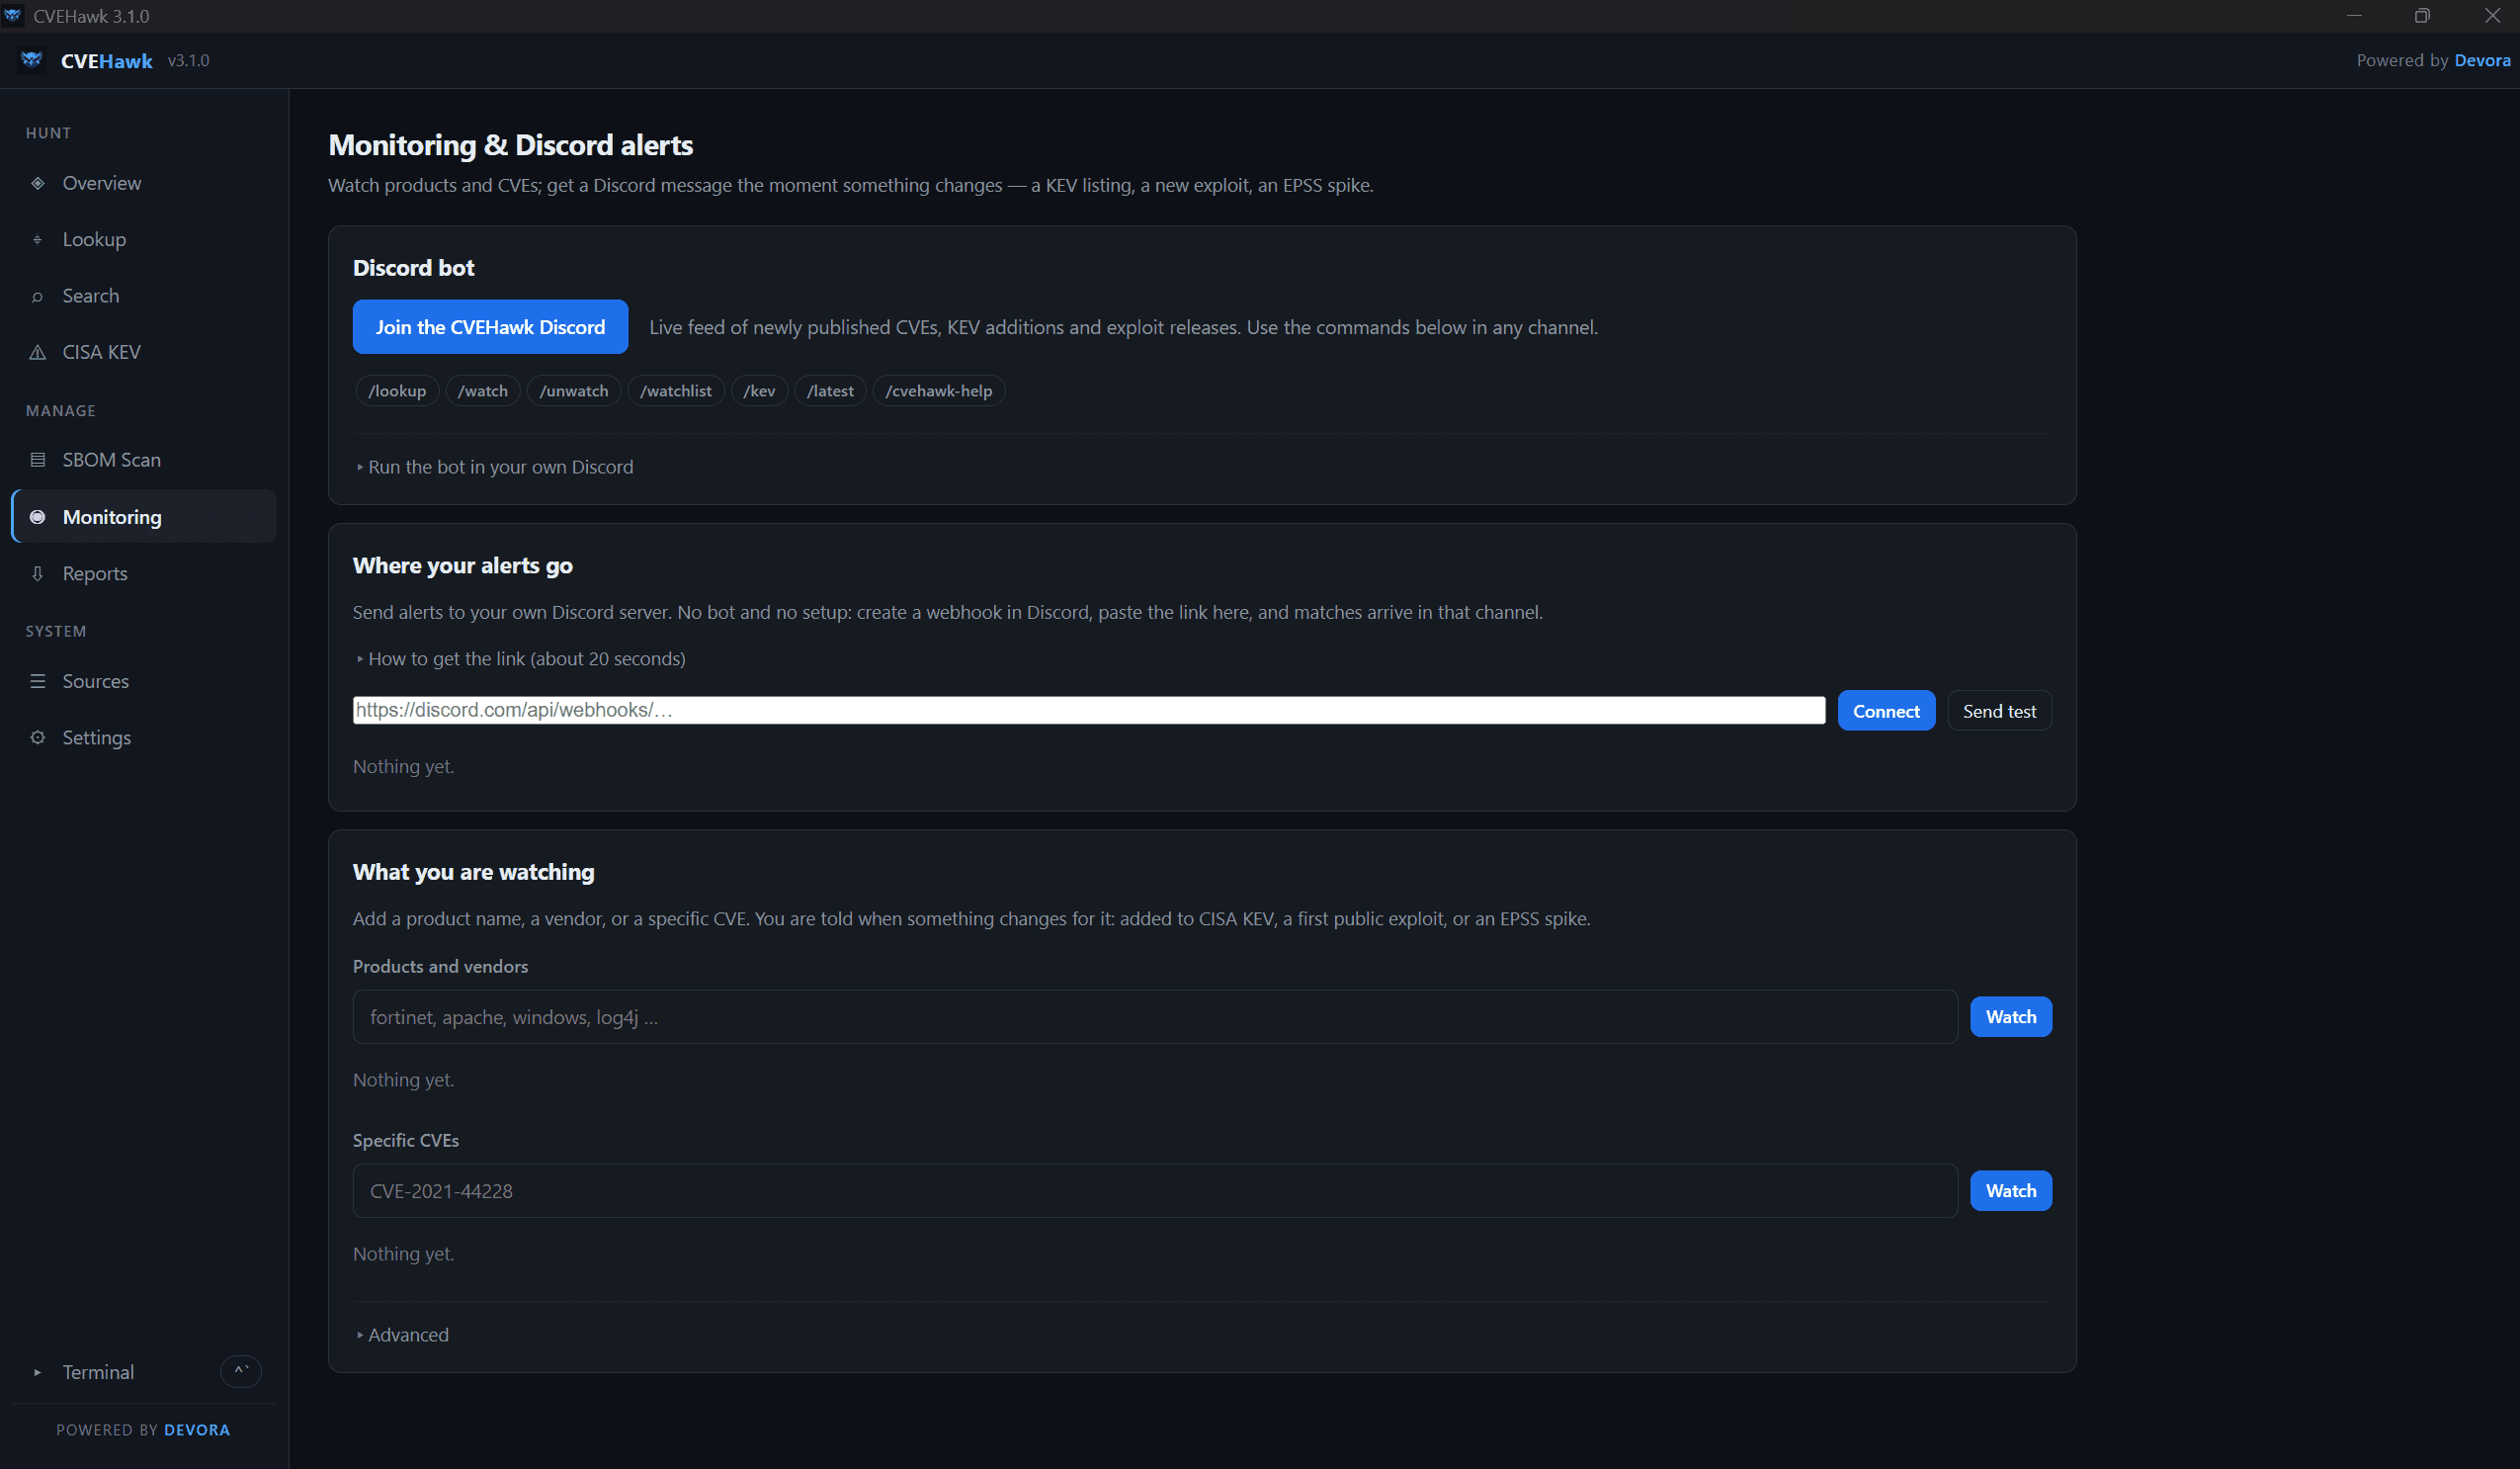This screenshot has height=1469, width=2520.
Task: Click the /watchlist command chip
Action: point(676,391)
